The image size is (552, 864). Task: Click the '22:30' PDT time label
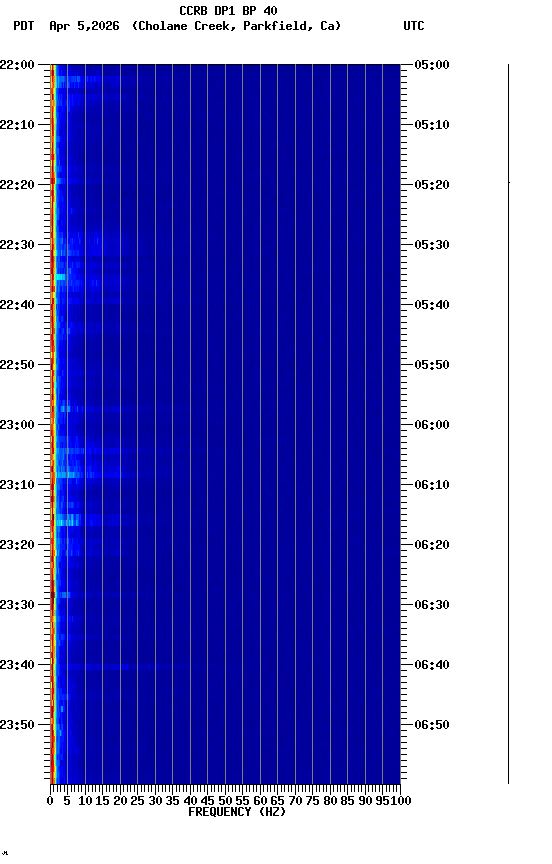coord(17,245)
